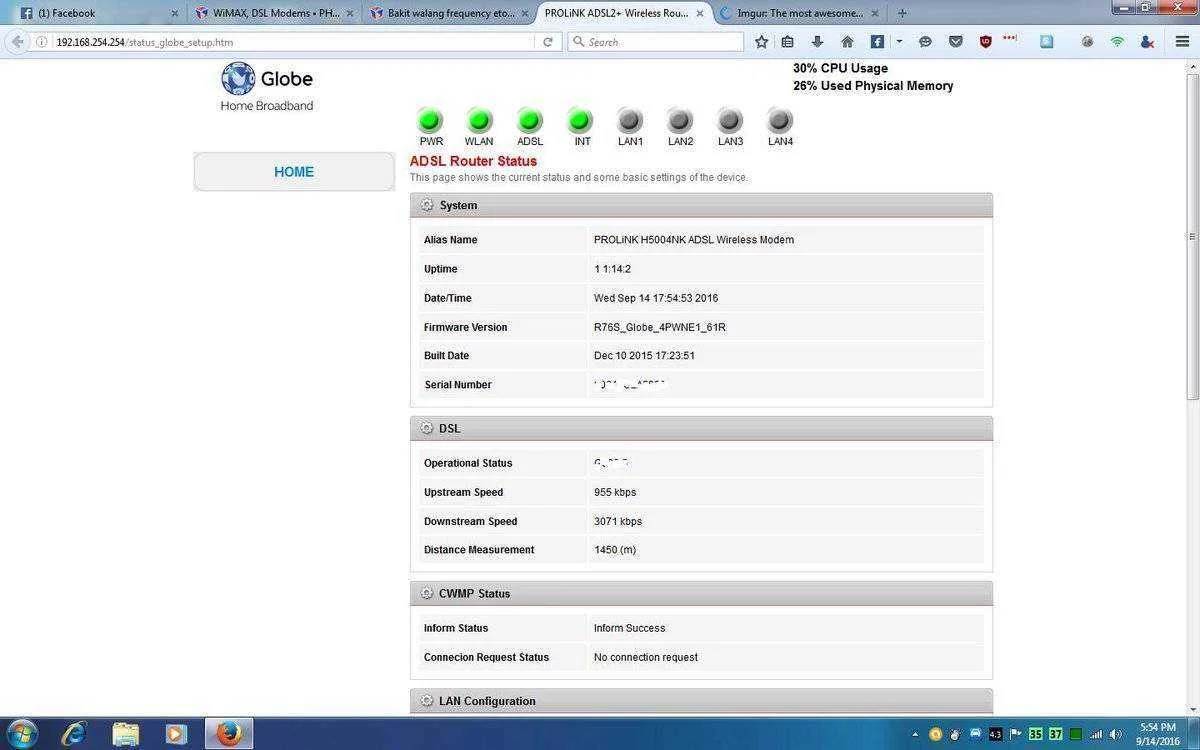Viewport: 1200px width, 750px height.
Task: Open Windows Media Player on taskbar
Action: pos(176,734)
